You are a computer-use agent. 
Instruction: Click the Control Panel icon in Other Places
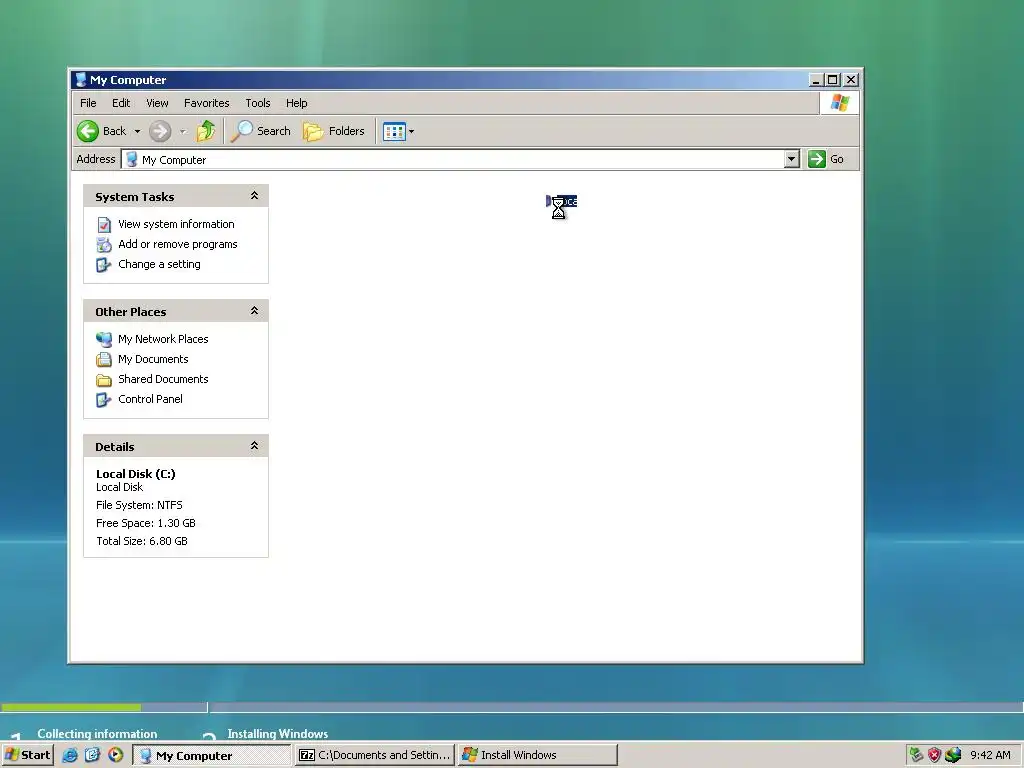(x=104, y=400)
